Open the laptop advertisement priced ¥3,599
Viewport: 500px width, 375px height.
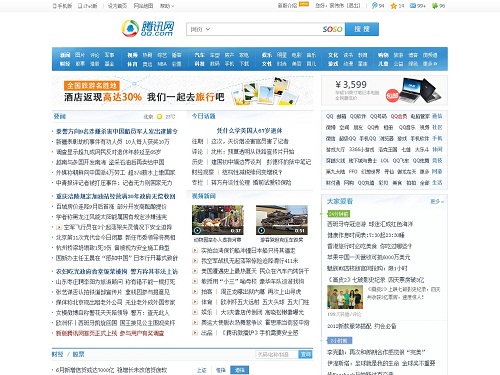[x=384, y=90]
